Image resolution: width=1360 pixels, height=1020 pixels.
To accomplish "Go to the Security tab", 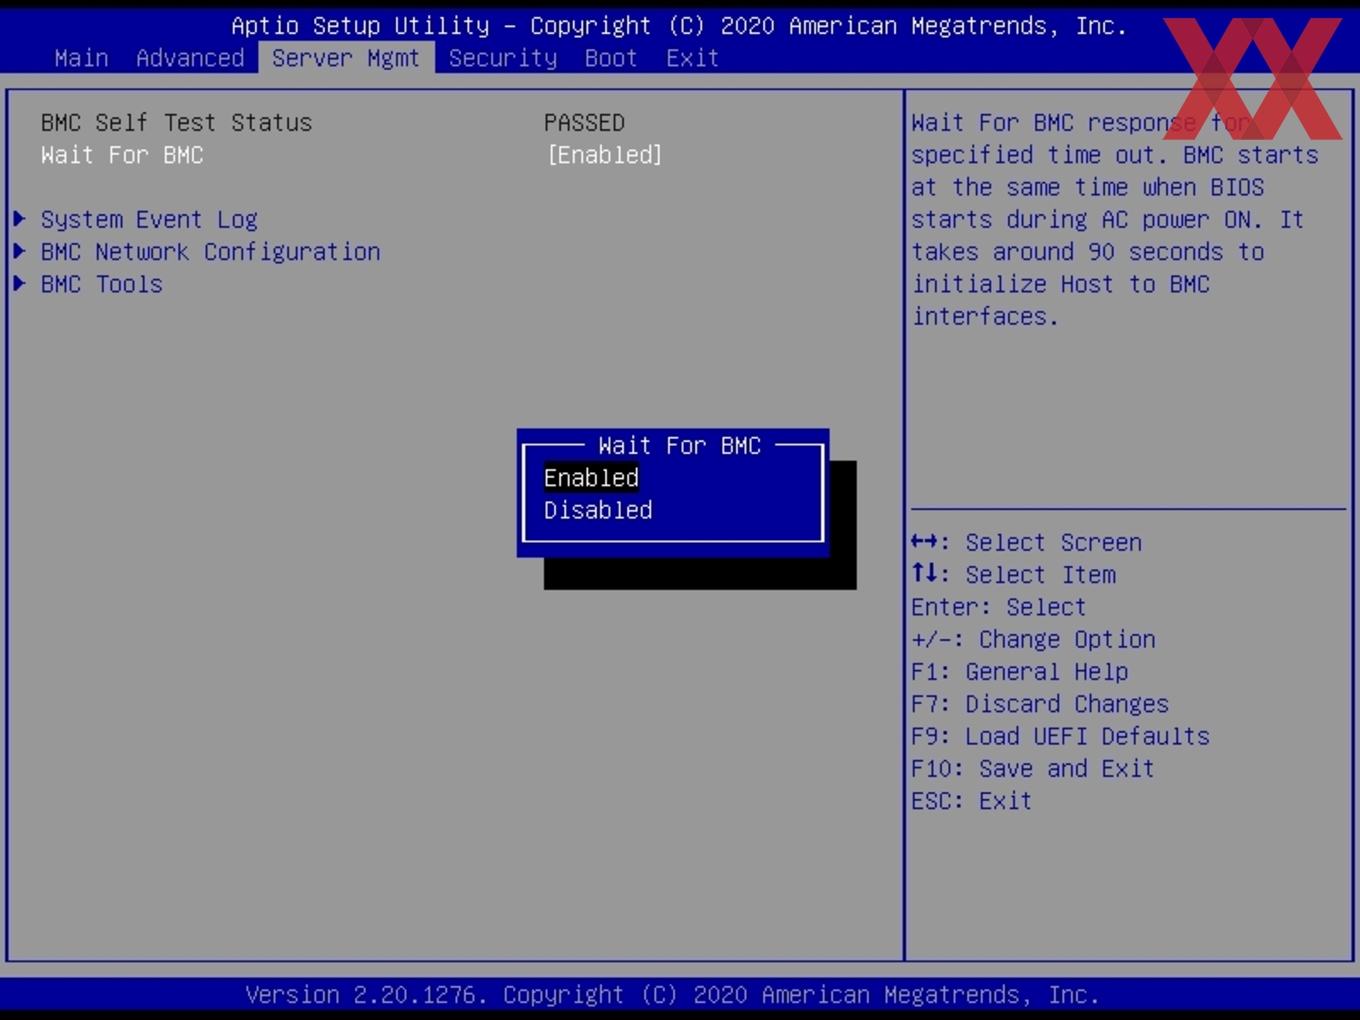I will [x=503, y=58].
